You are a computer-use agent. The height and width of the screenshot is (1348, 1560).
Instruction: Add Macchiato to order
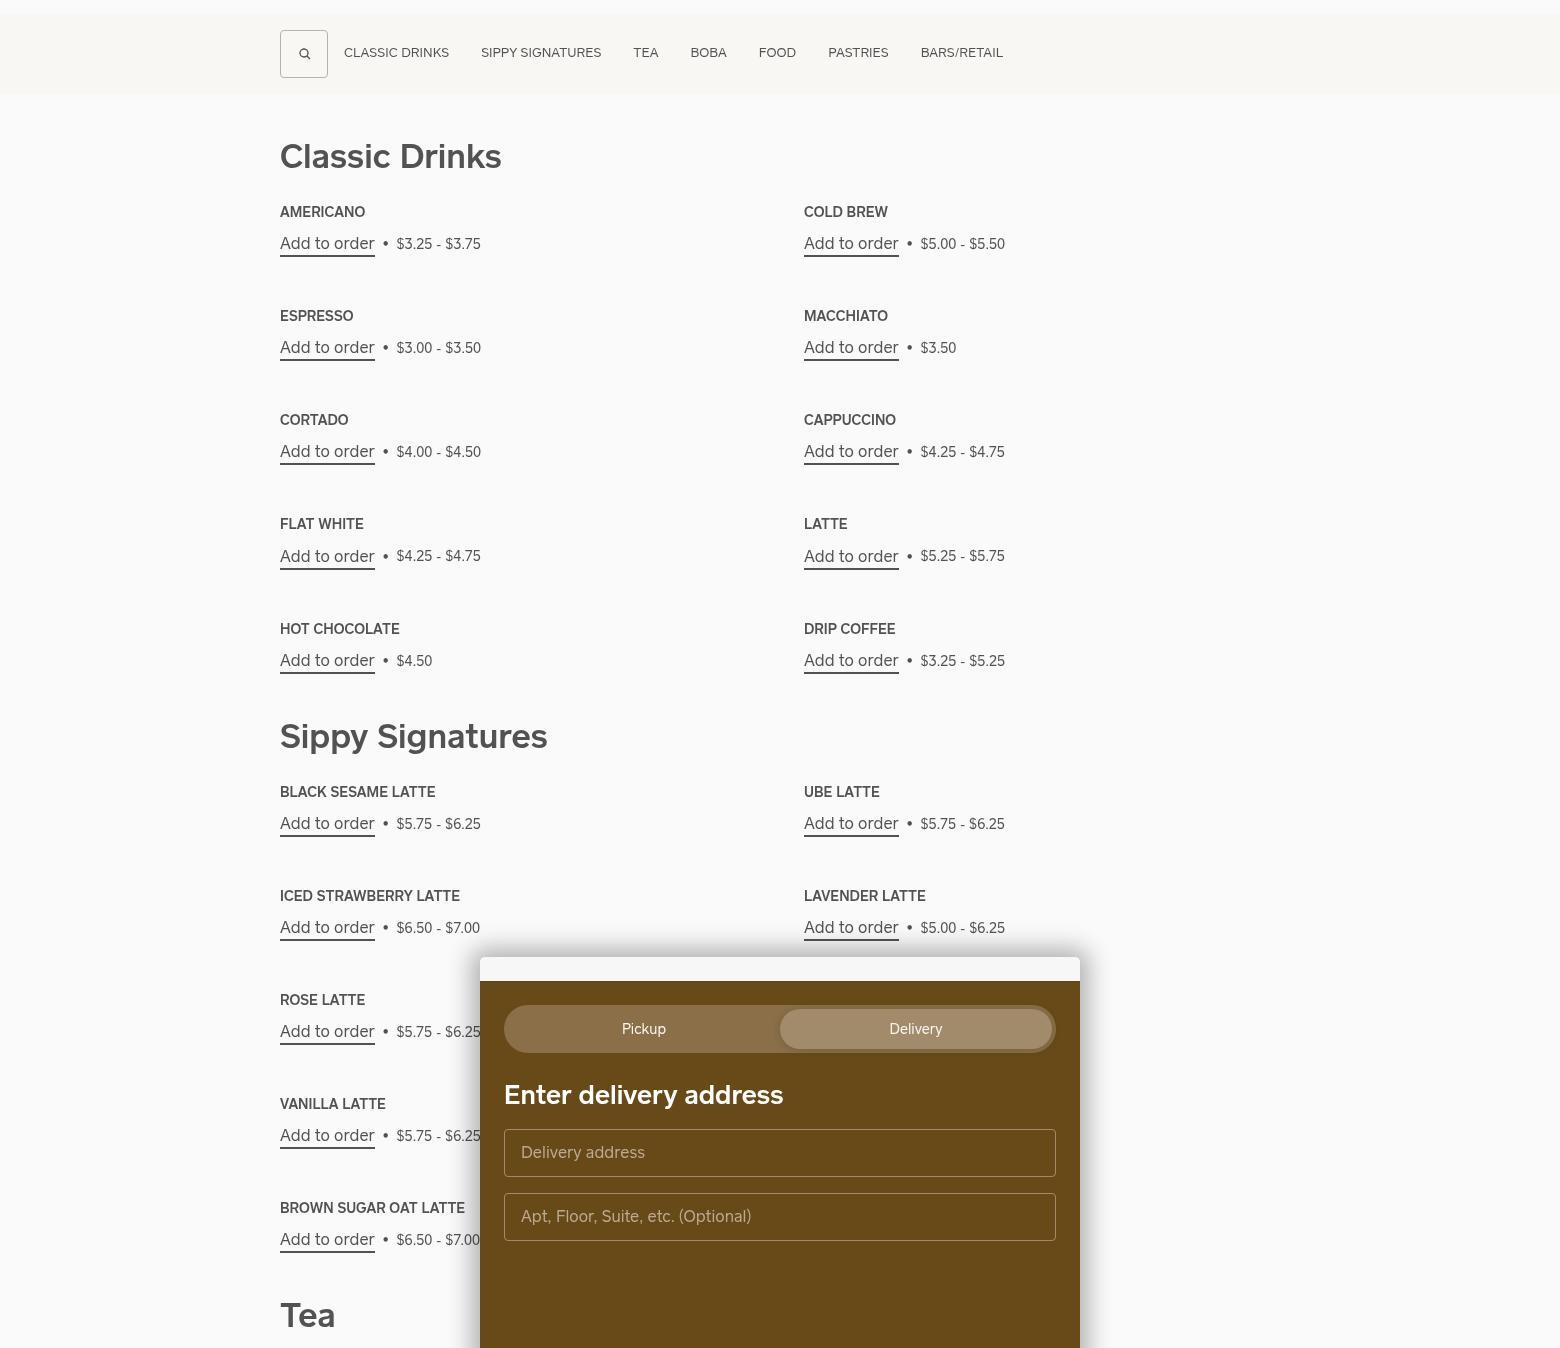pos(850,348)
